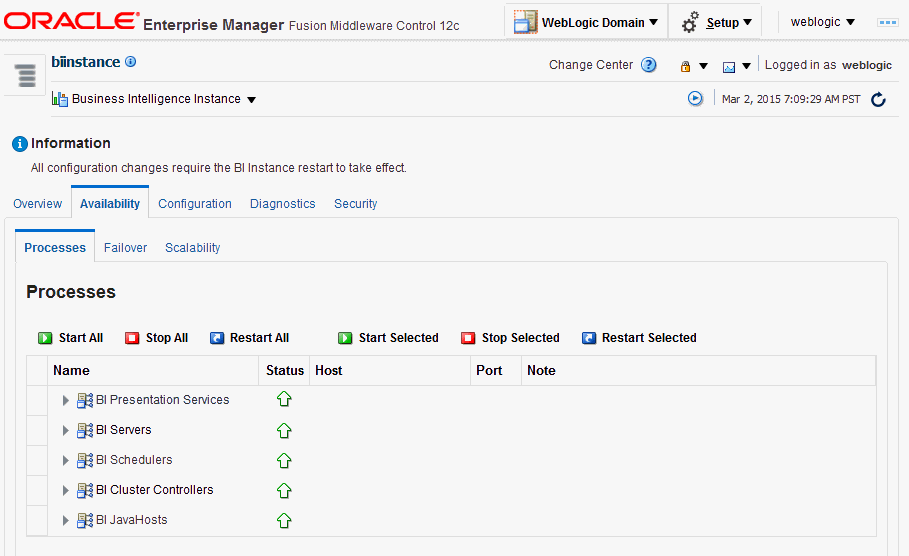Expand the BI Presentation Services node
This screenshot has width=909, height=556.
66,400
